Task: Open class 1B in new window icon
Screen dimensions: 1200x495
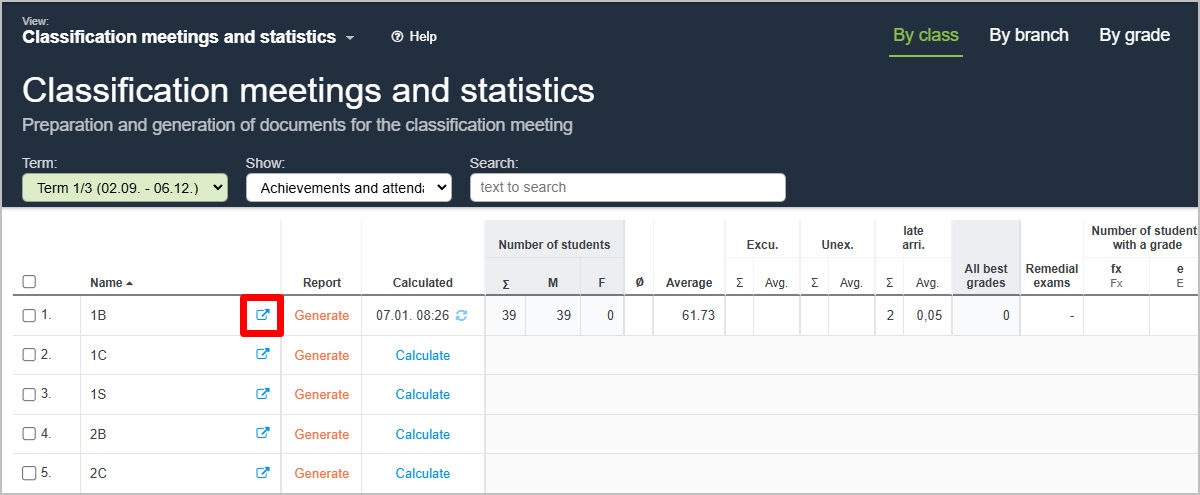Action: pyautogui.click(x=263, y=315)
